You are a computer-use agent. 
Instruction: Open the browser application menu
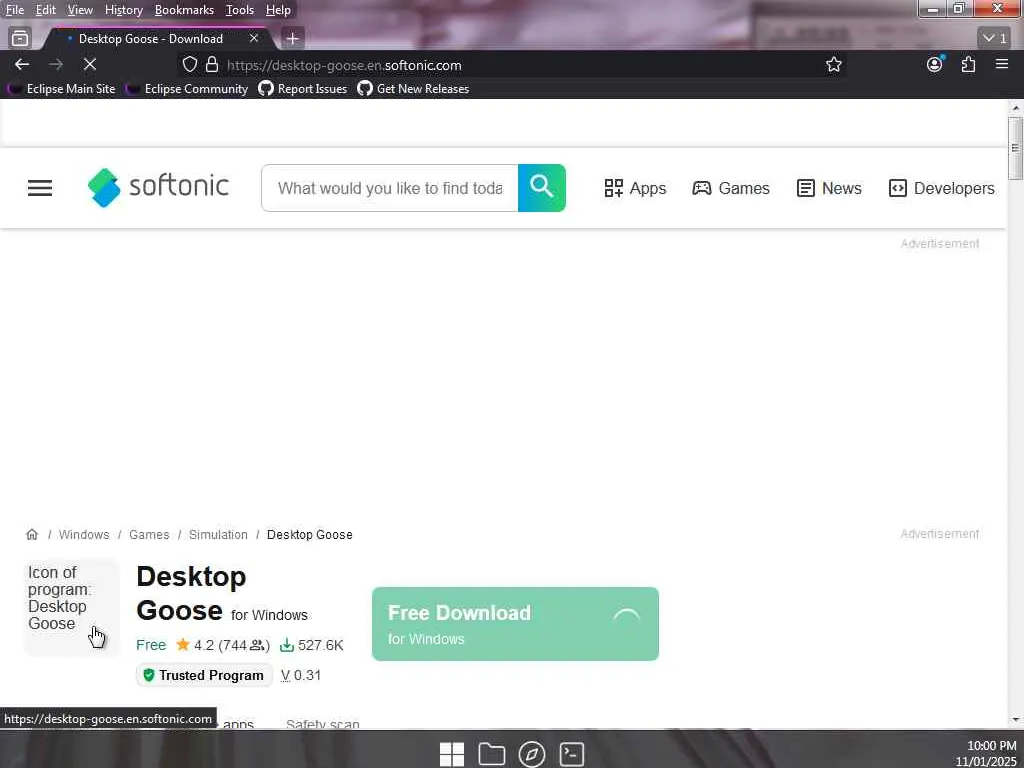[1002, 64]
